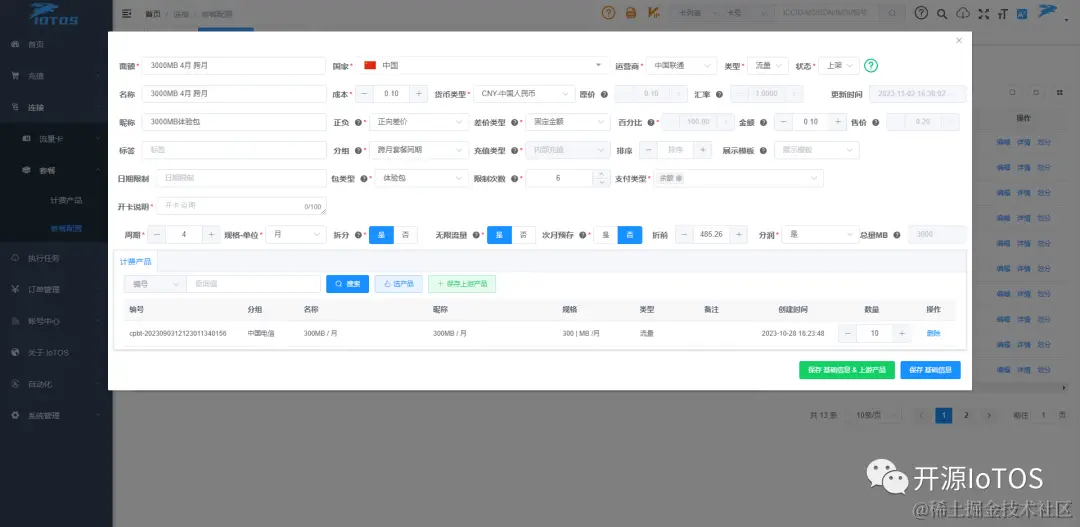Click the help icon next to 限制次数
Viewport: 1080px width, 527px height.
pos(515,178)
